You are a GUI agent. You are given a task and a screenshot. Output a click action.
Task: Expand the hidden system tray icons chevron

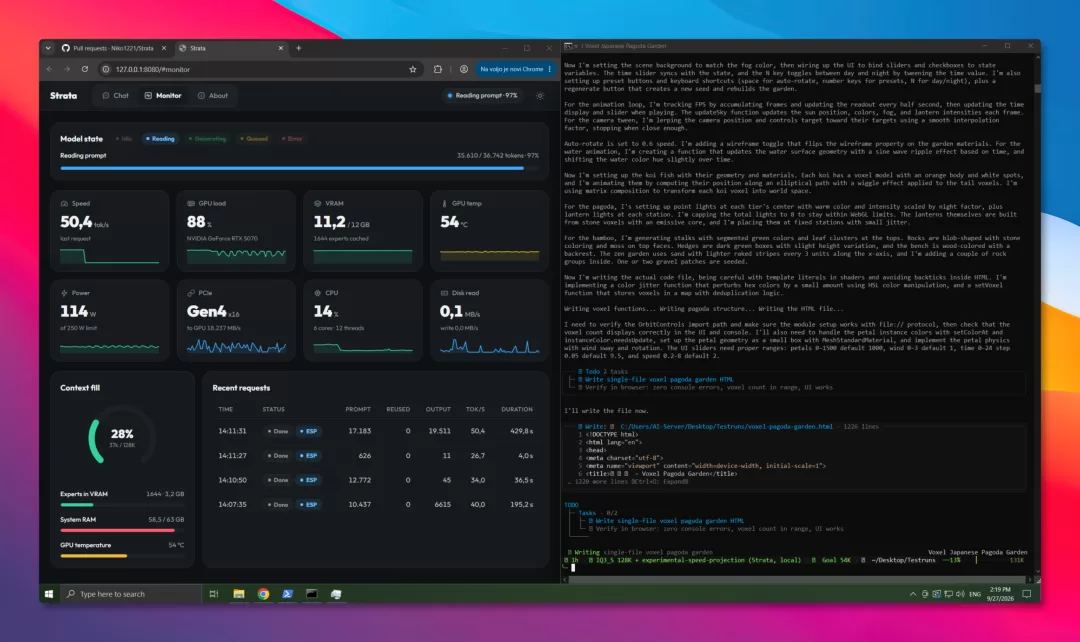[x=913, y=594]
